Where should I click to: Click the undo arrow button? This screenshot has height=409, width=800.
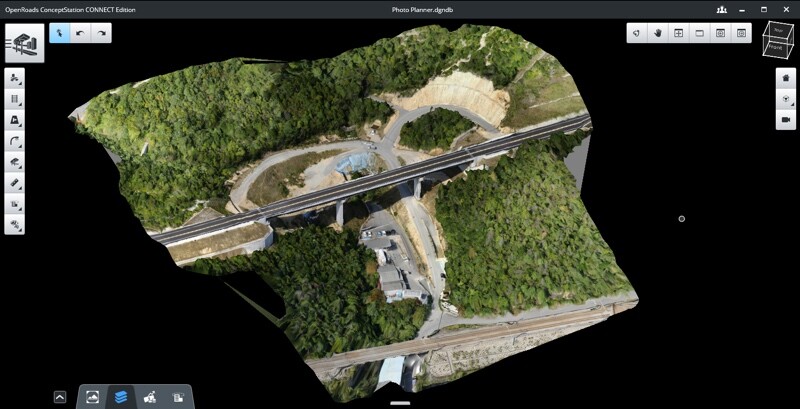point(80,33)
